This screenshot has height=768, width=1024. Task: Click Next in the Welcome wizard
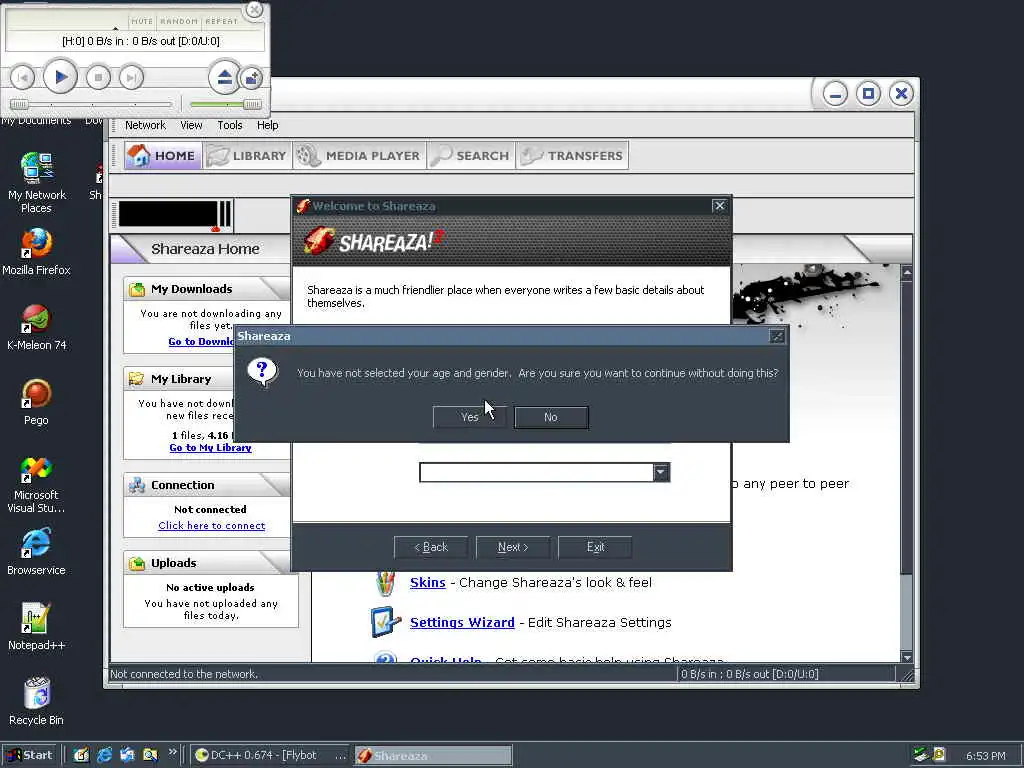513,547
